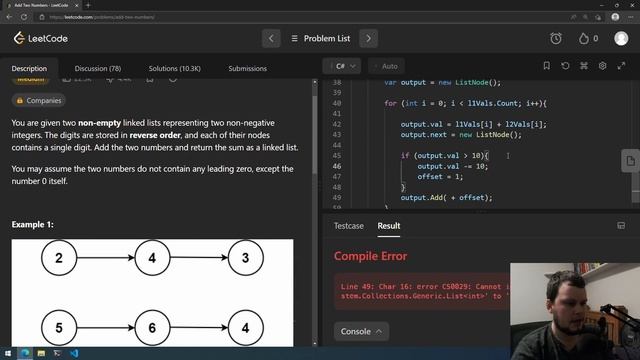Reload the page in the browser
Image resolution: width=640 pixels, height=360 pixels.
tap(24, 17)
